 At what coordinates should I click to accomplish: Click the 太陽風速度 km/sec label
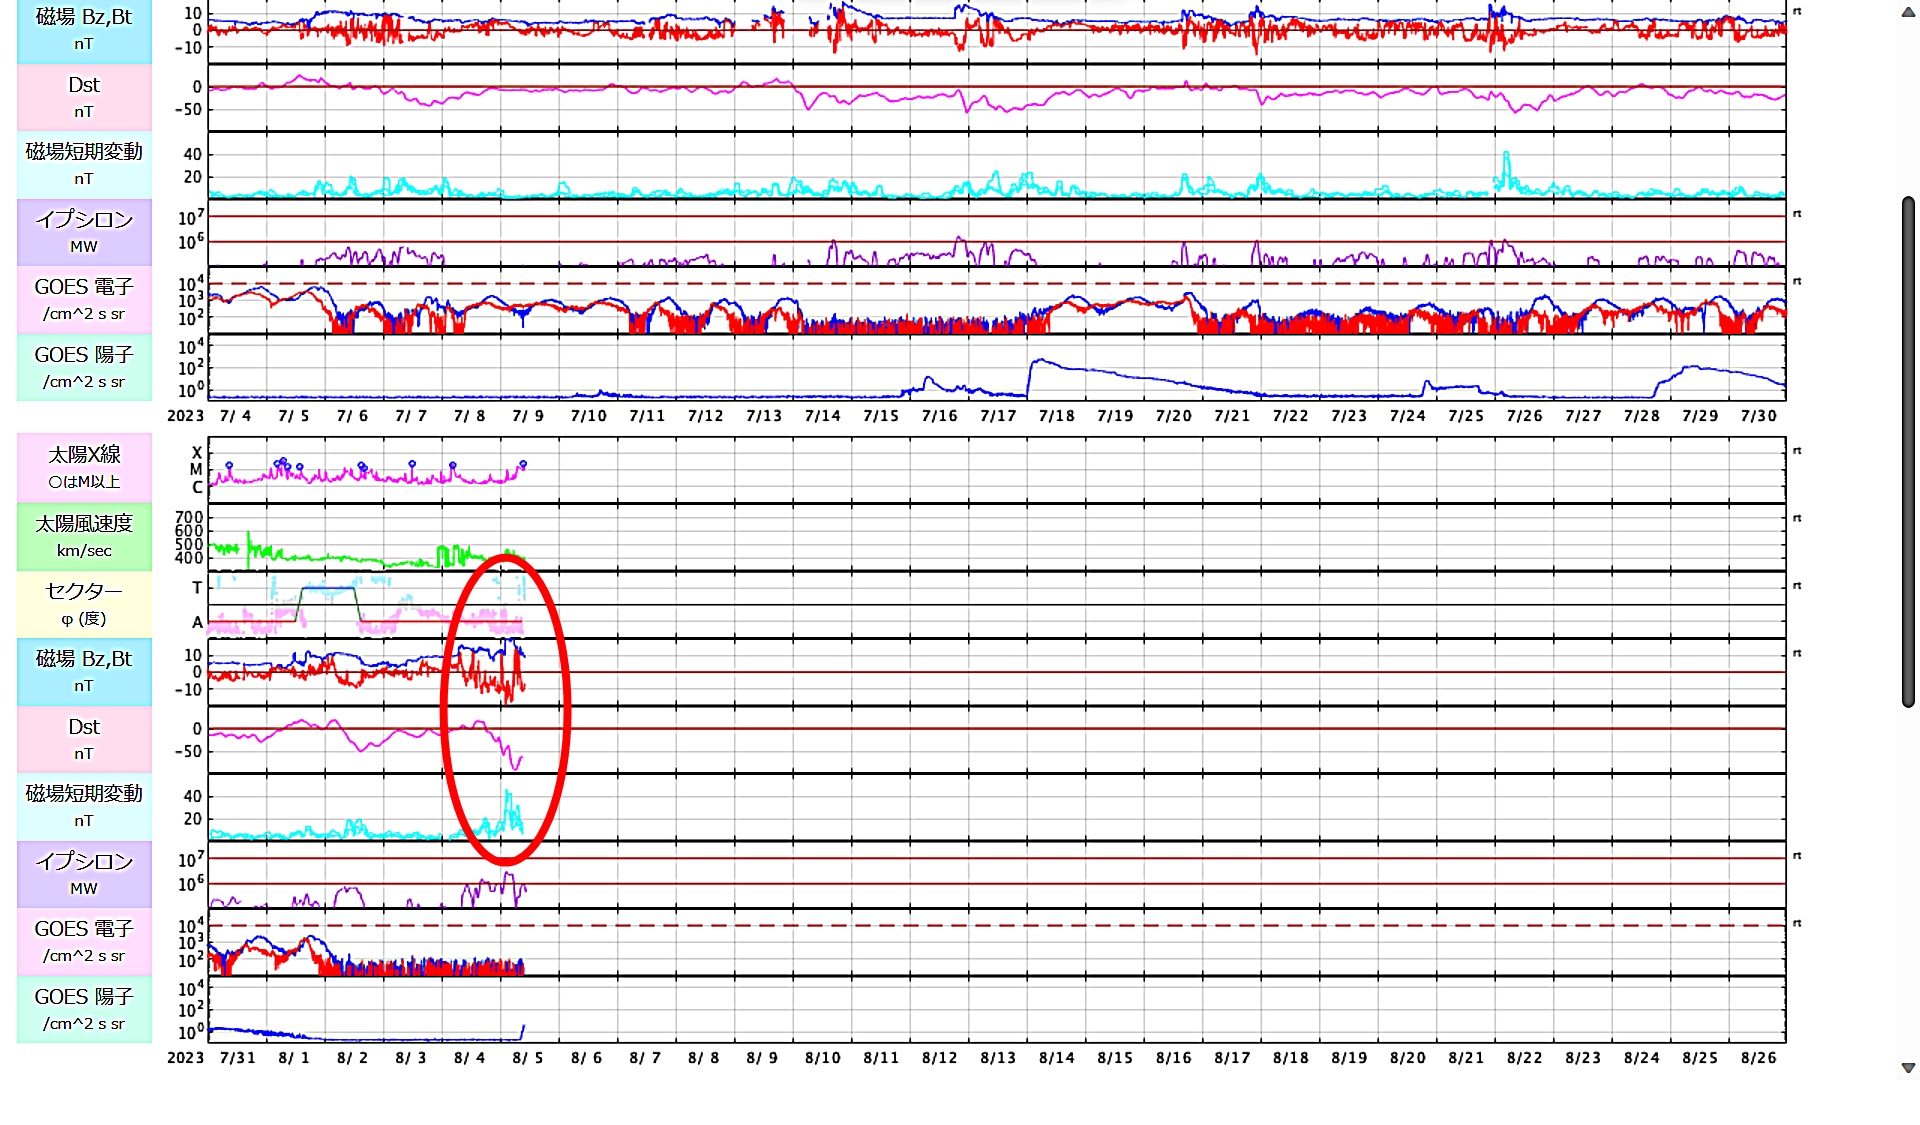(x=84, y=536)
